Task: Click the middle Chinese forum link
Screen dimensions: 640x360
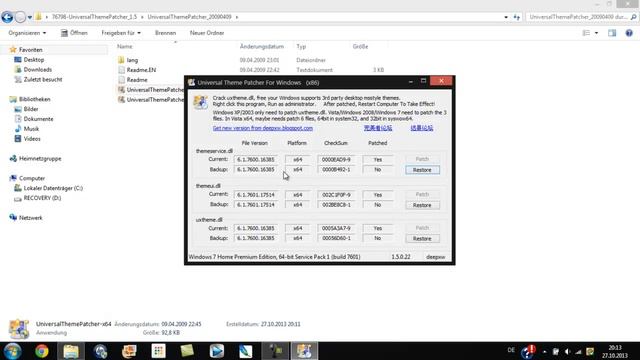Action: pyautogui.click(x=378, y=128)
